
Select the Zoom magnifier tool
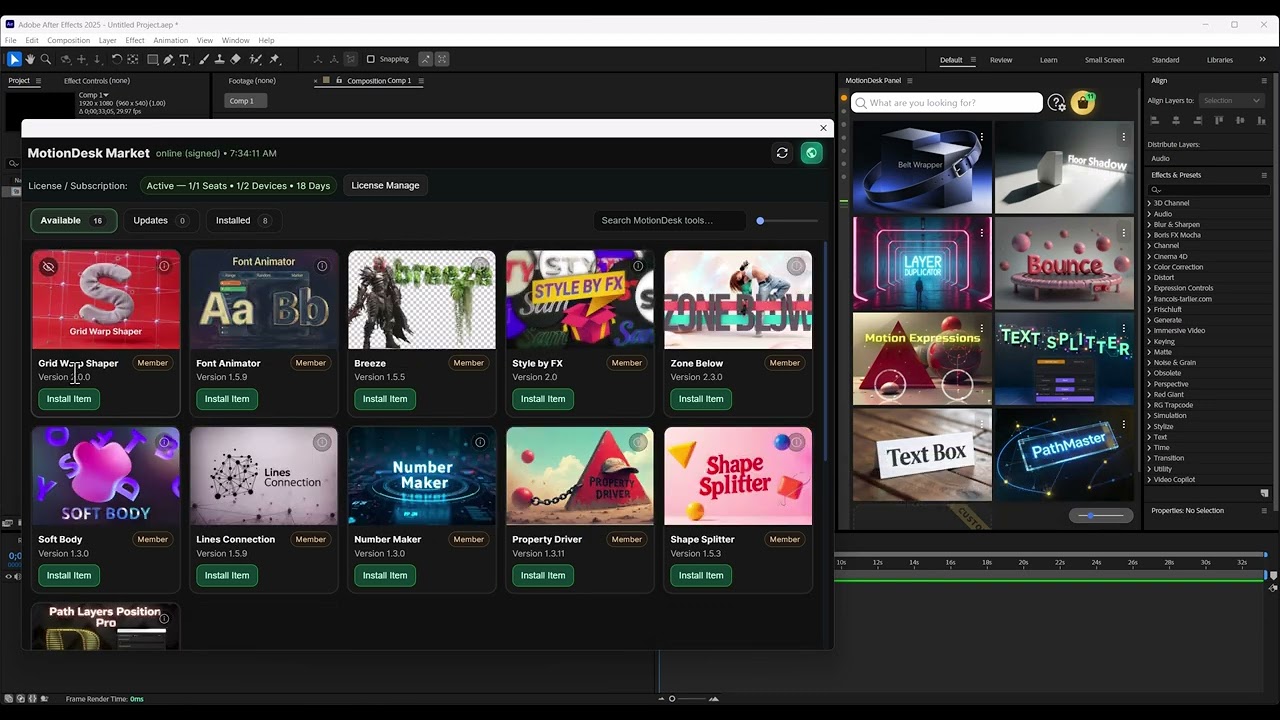pos(46,59)
